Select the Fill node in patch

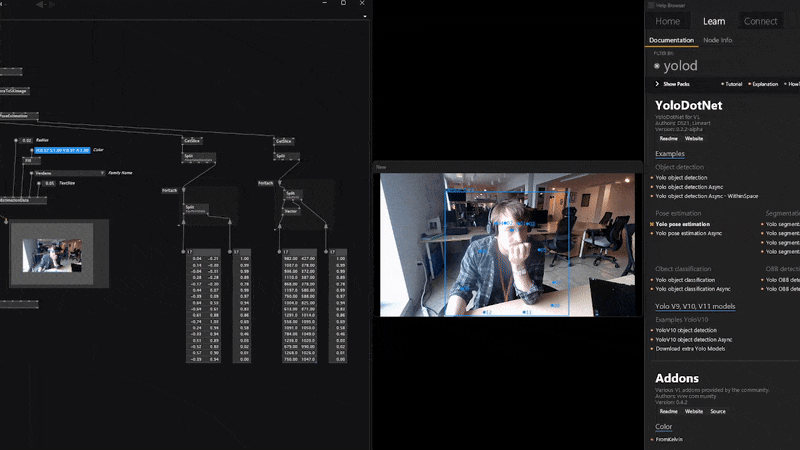tap(32, 161)
